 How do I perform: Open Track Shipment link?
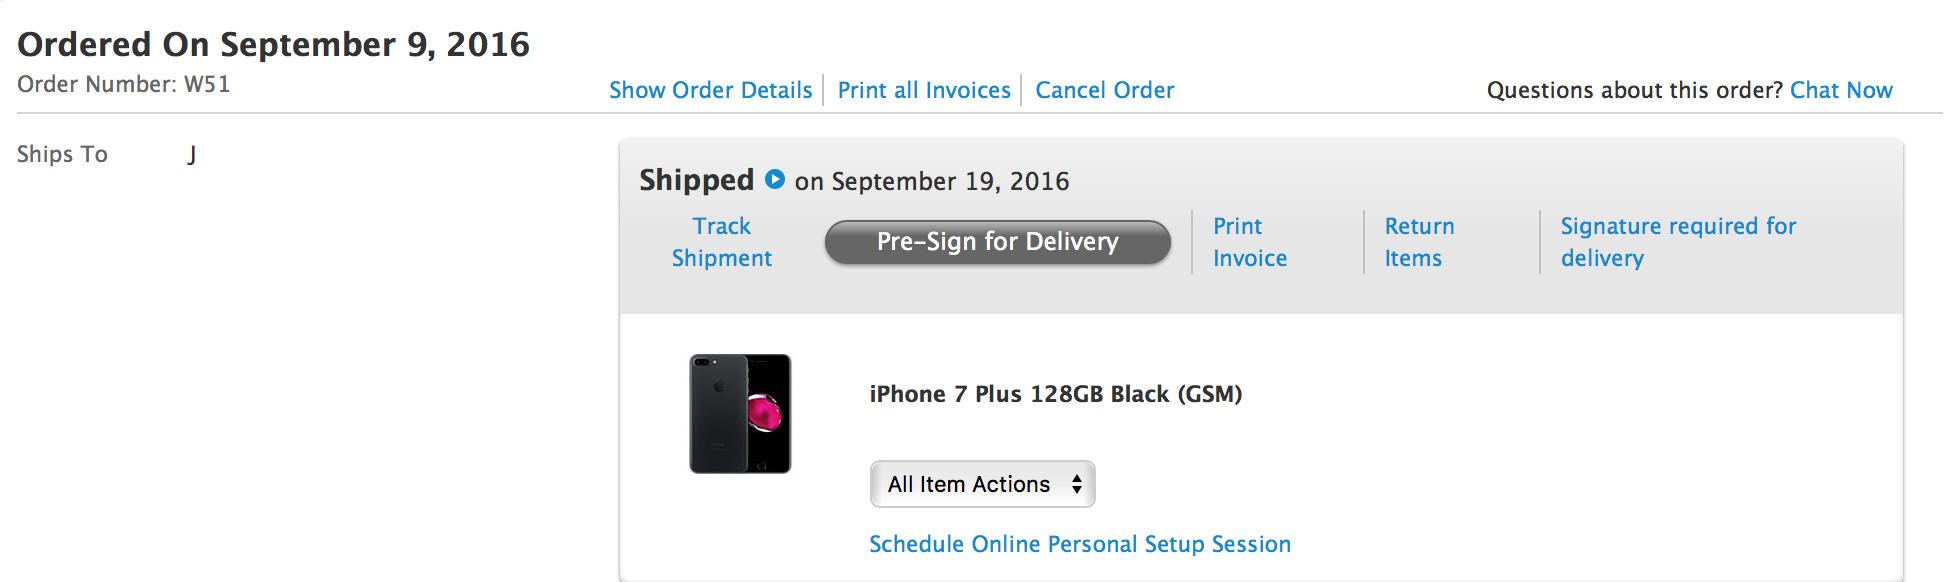[722, 242]
